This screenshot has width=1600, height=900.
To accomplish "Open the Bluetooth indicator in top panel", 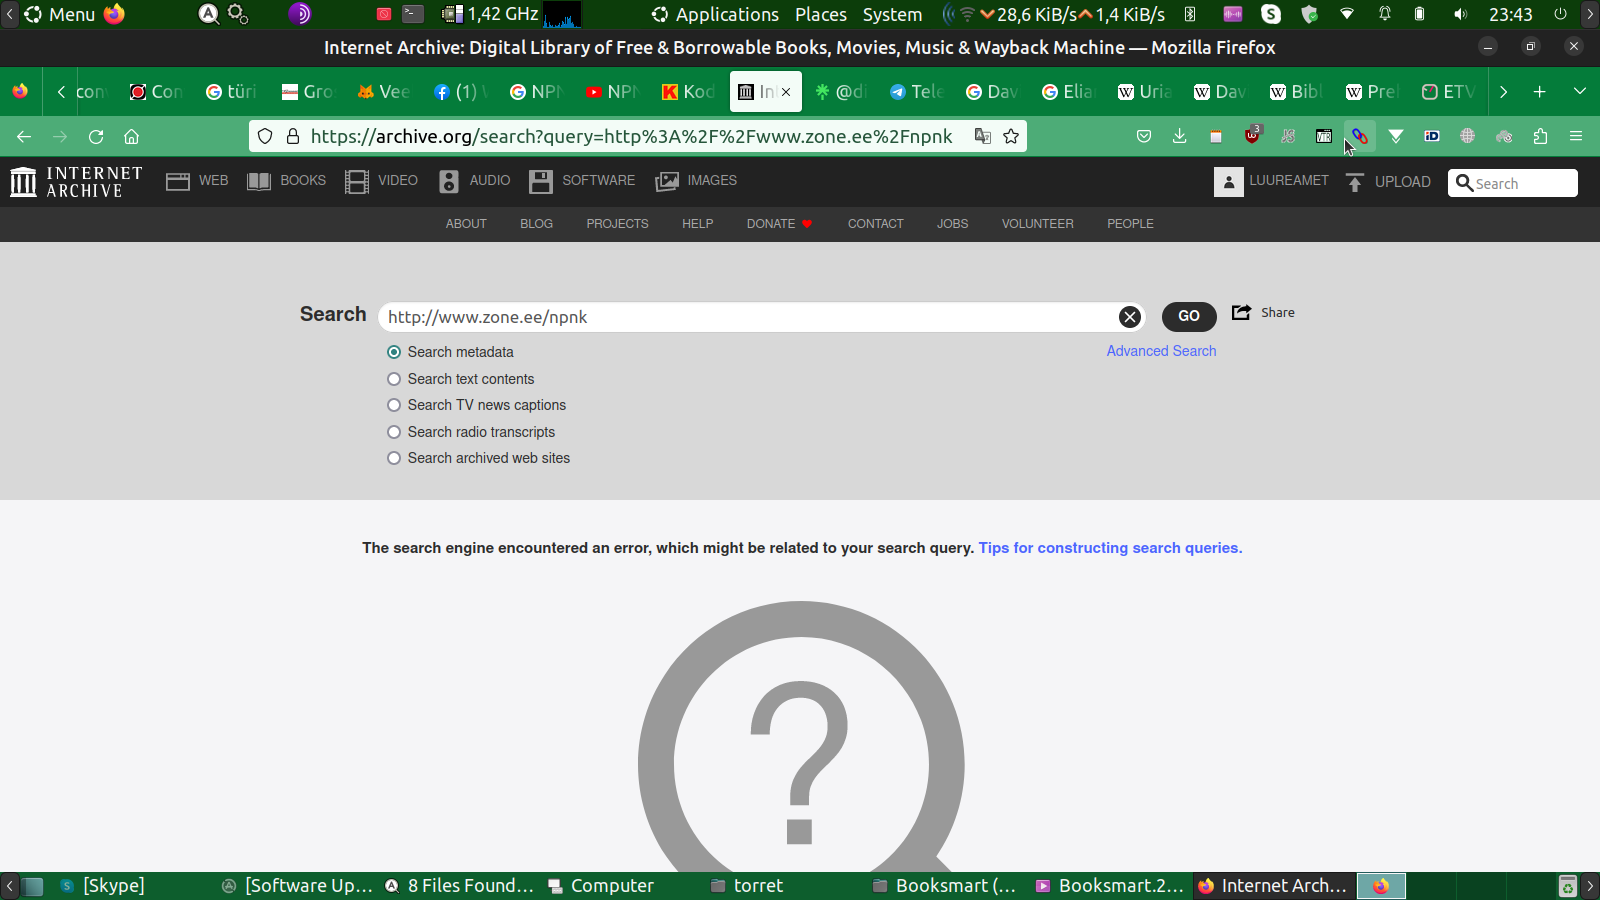I will (1190, 14).
